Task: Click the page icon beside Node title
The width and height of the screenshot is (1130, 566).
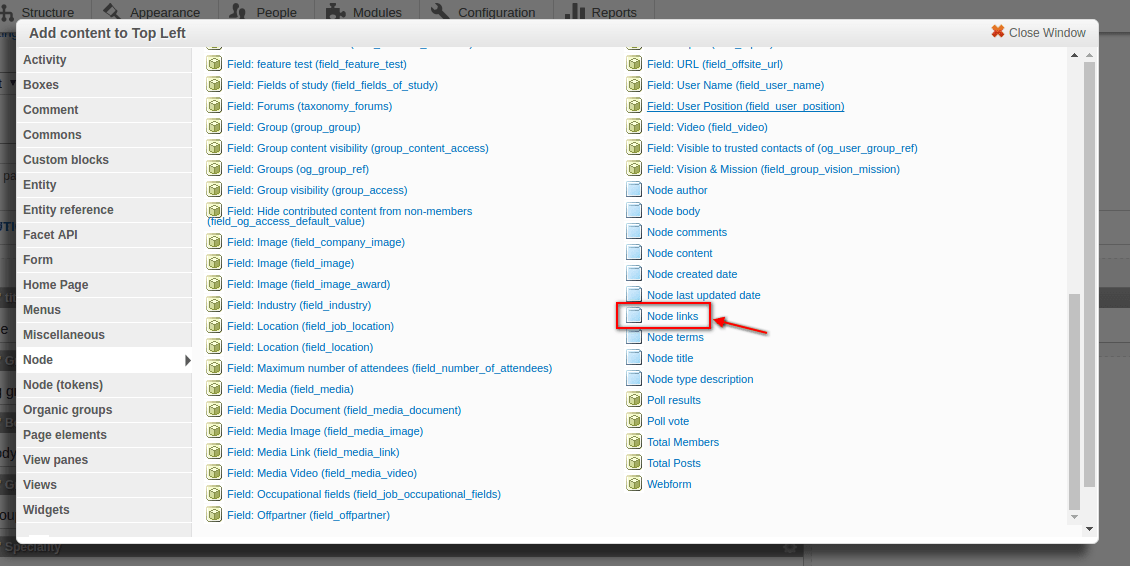Action: point(634,358)
